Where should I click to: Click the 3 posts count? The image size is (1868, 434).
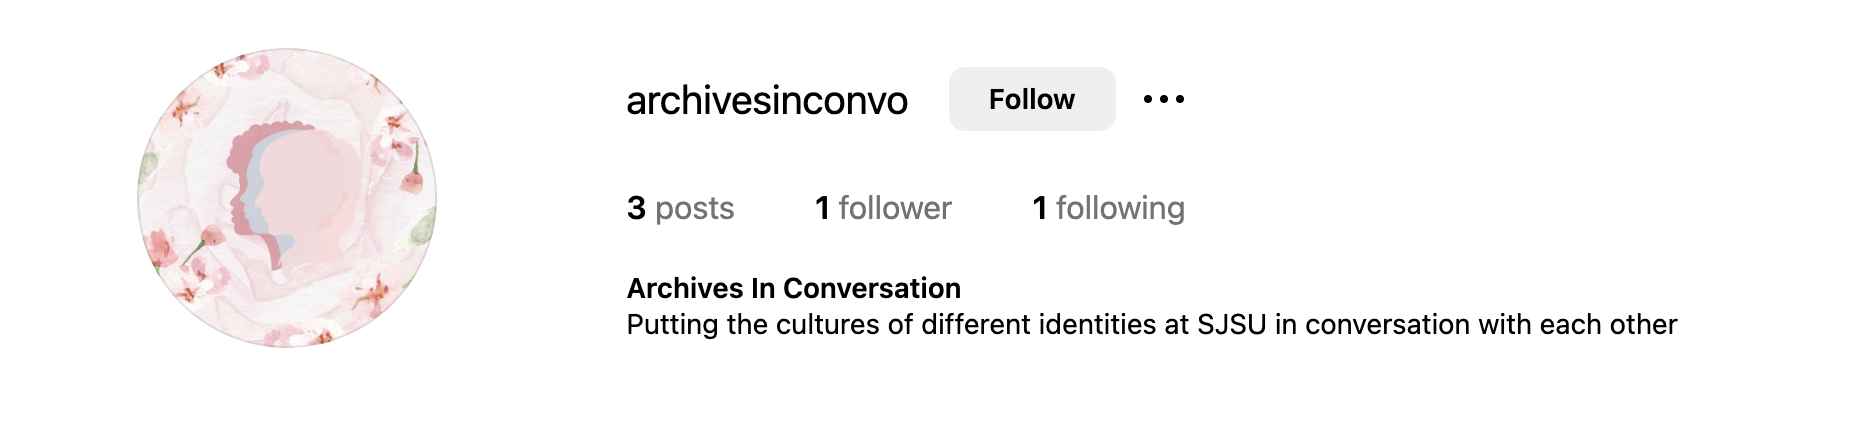[x=680, y=208]
